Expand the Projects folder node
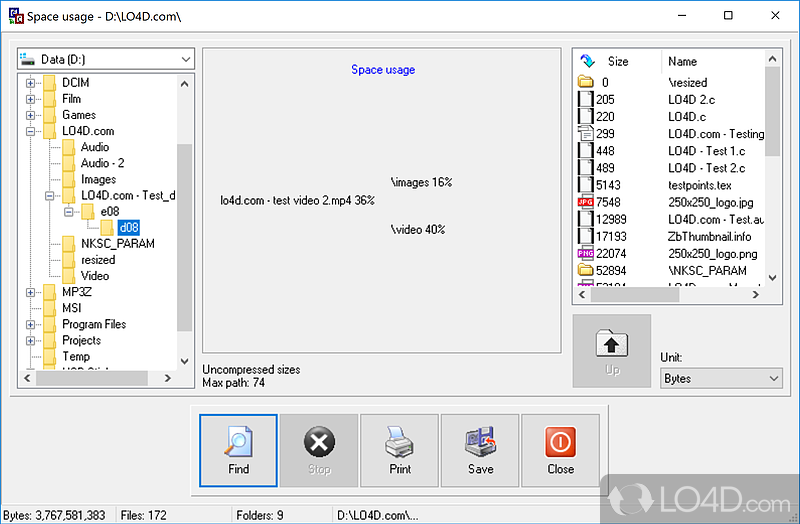Viewport: 800px width, 524px height. (x=31, y=340)
